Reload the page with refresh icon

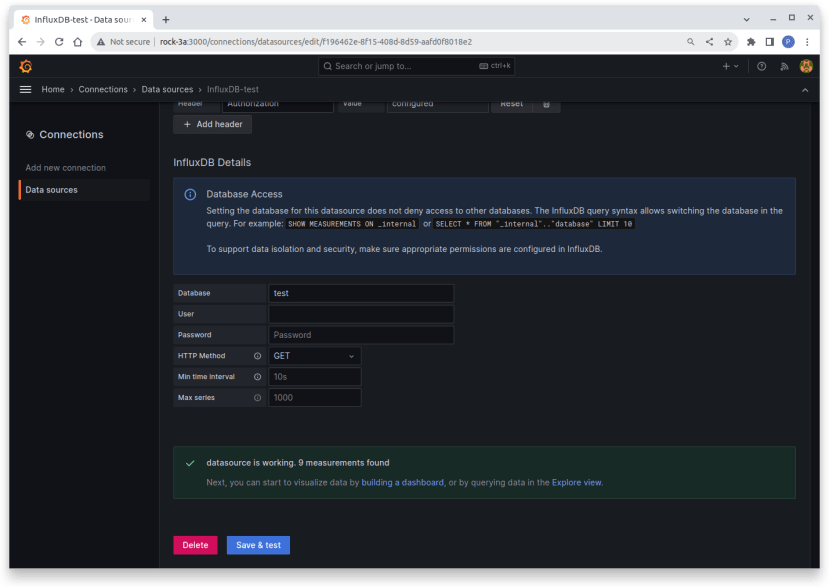(59, 42)
